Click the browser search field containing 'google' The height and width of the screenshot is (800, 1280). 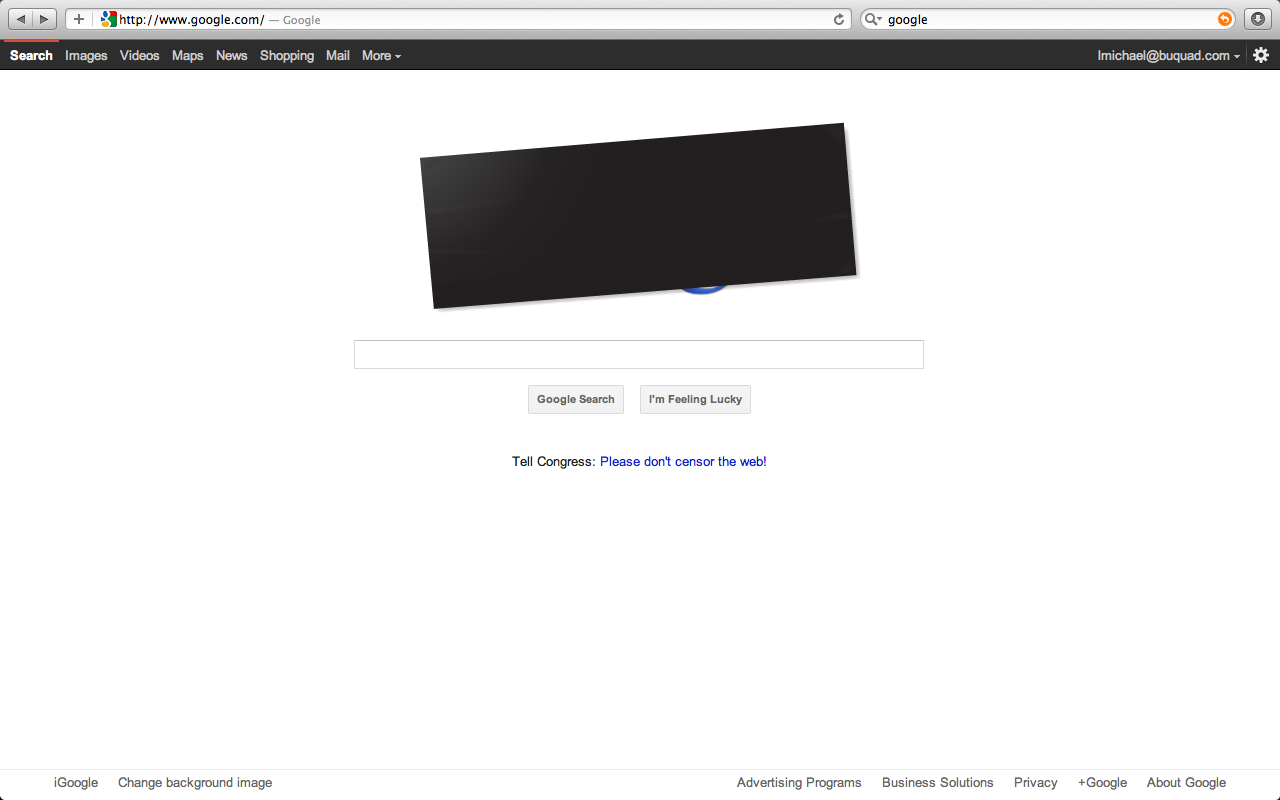click(1050, 19)
